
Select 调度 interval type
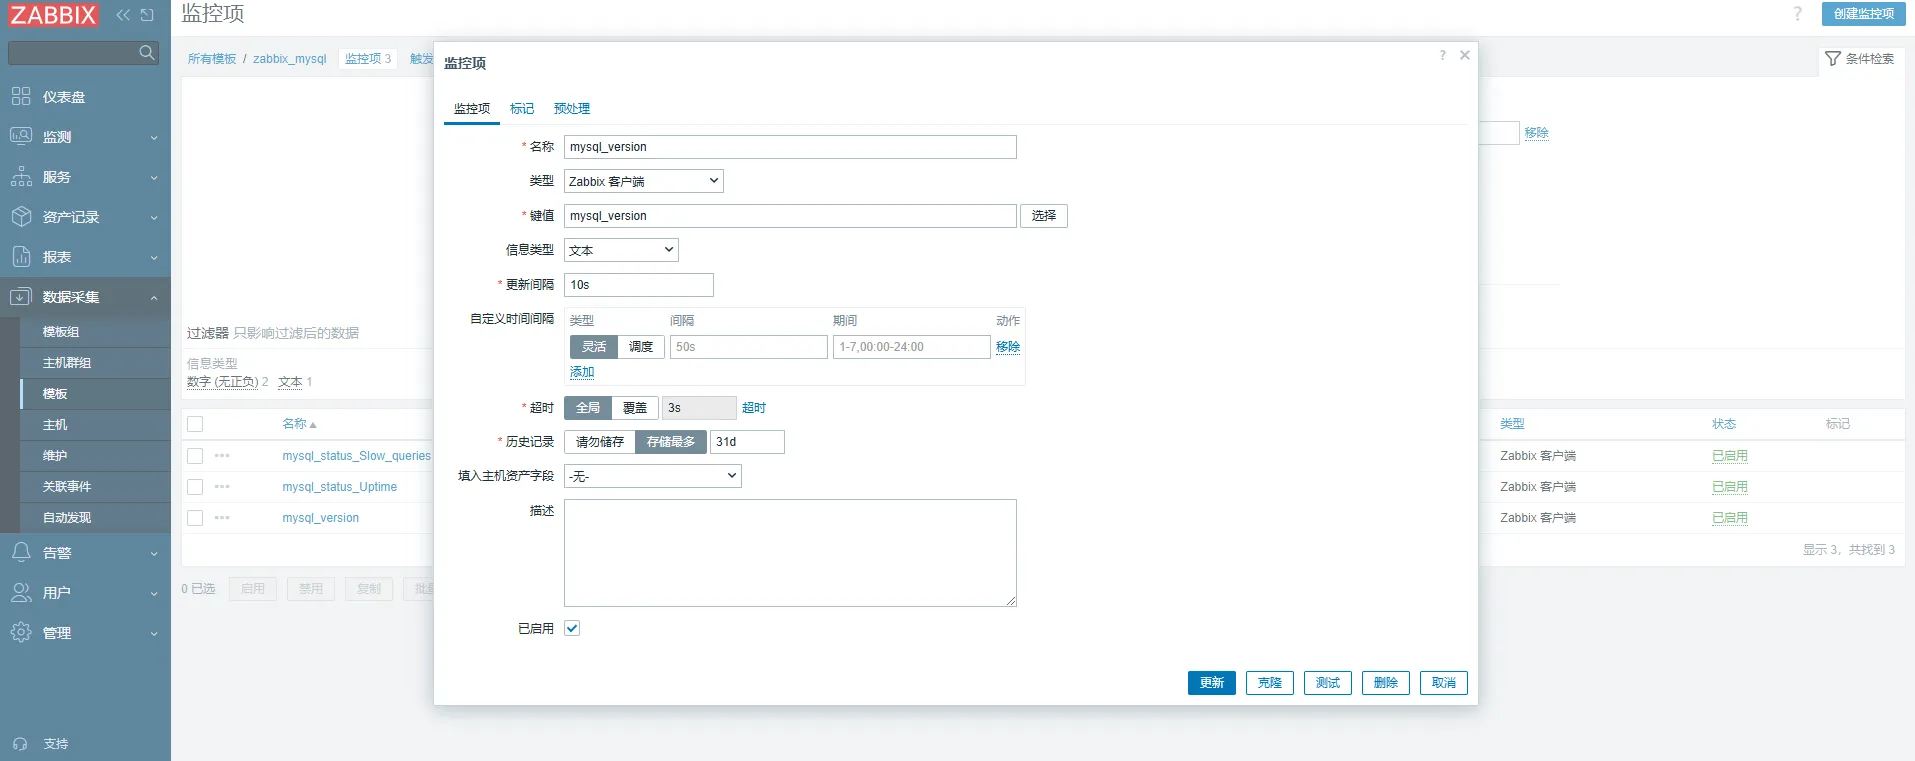[641, 347]
